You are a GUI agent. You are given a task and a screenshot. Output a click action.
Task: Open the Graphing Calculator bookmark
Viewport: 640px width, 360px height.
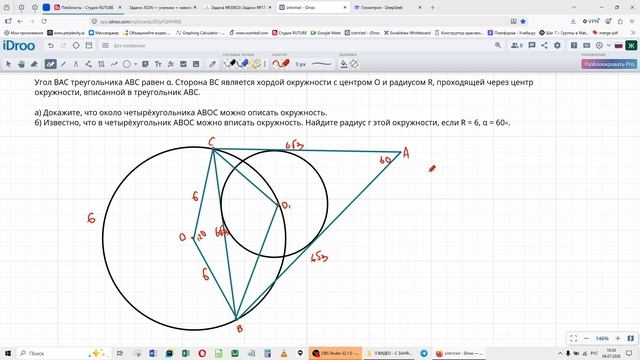click(x=200, y=33)
